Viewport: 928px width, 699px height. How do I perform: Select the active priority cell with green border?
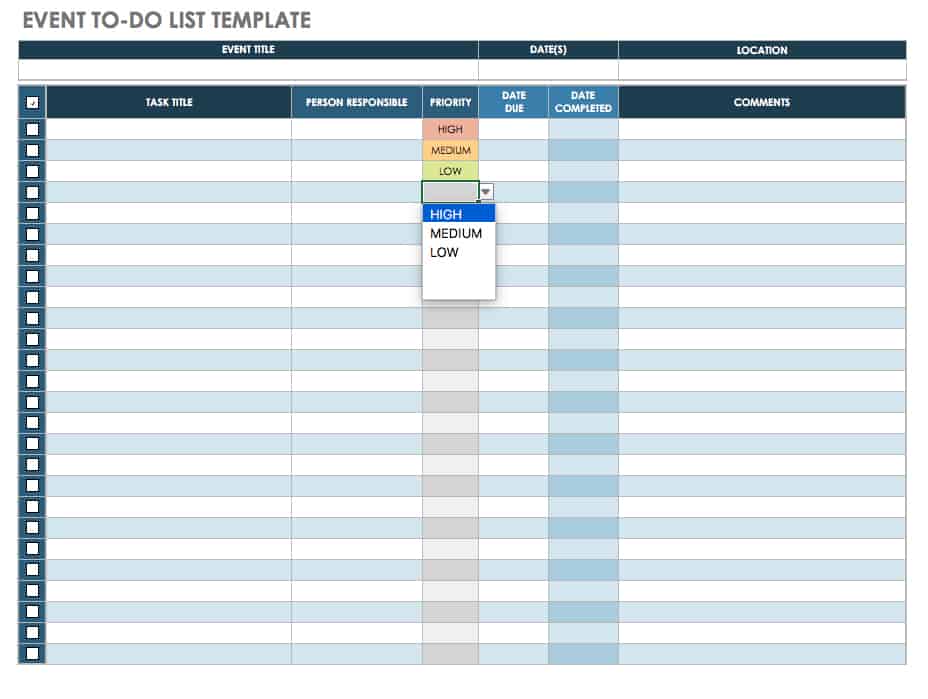pos(450,192)
